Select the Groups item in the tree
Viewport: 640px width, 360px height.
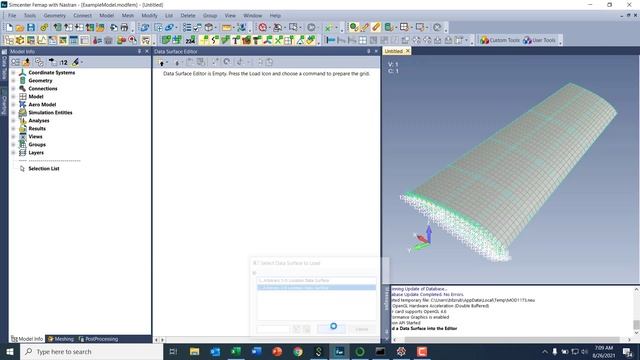[x=37, y=144]
